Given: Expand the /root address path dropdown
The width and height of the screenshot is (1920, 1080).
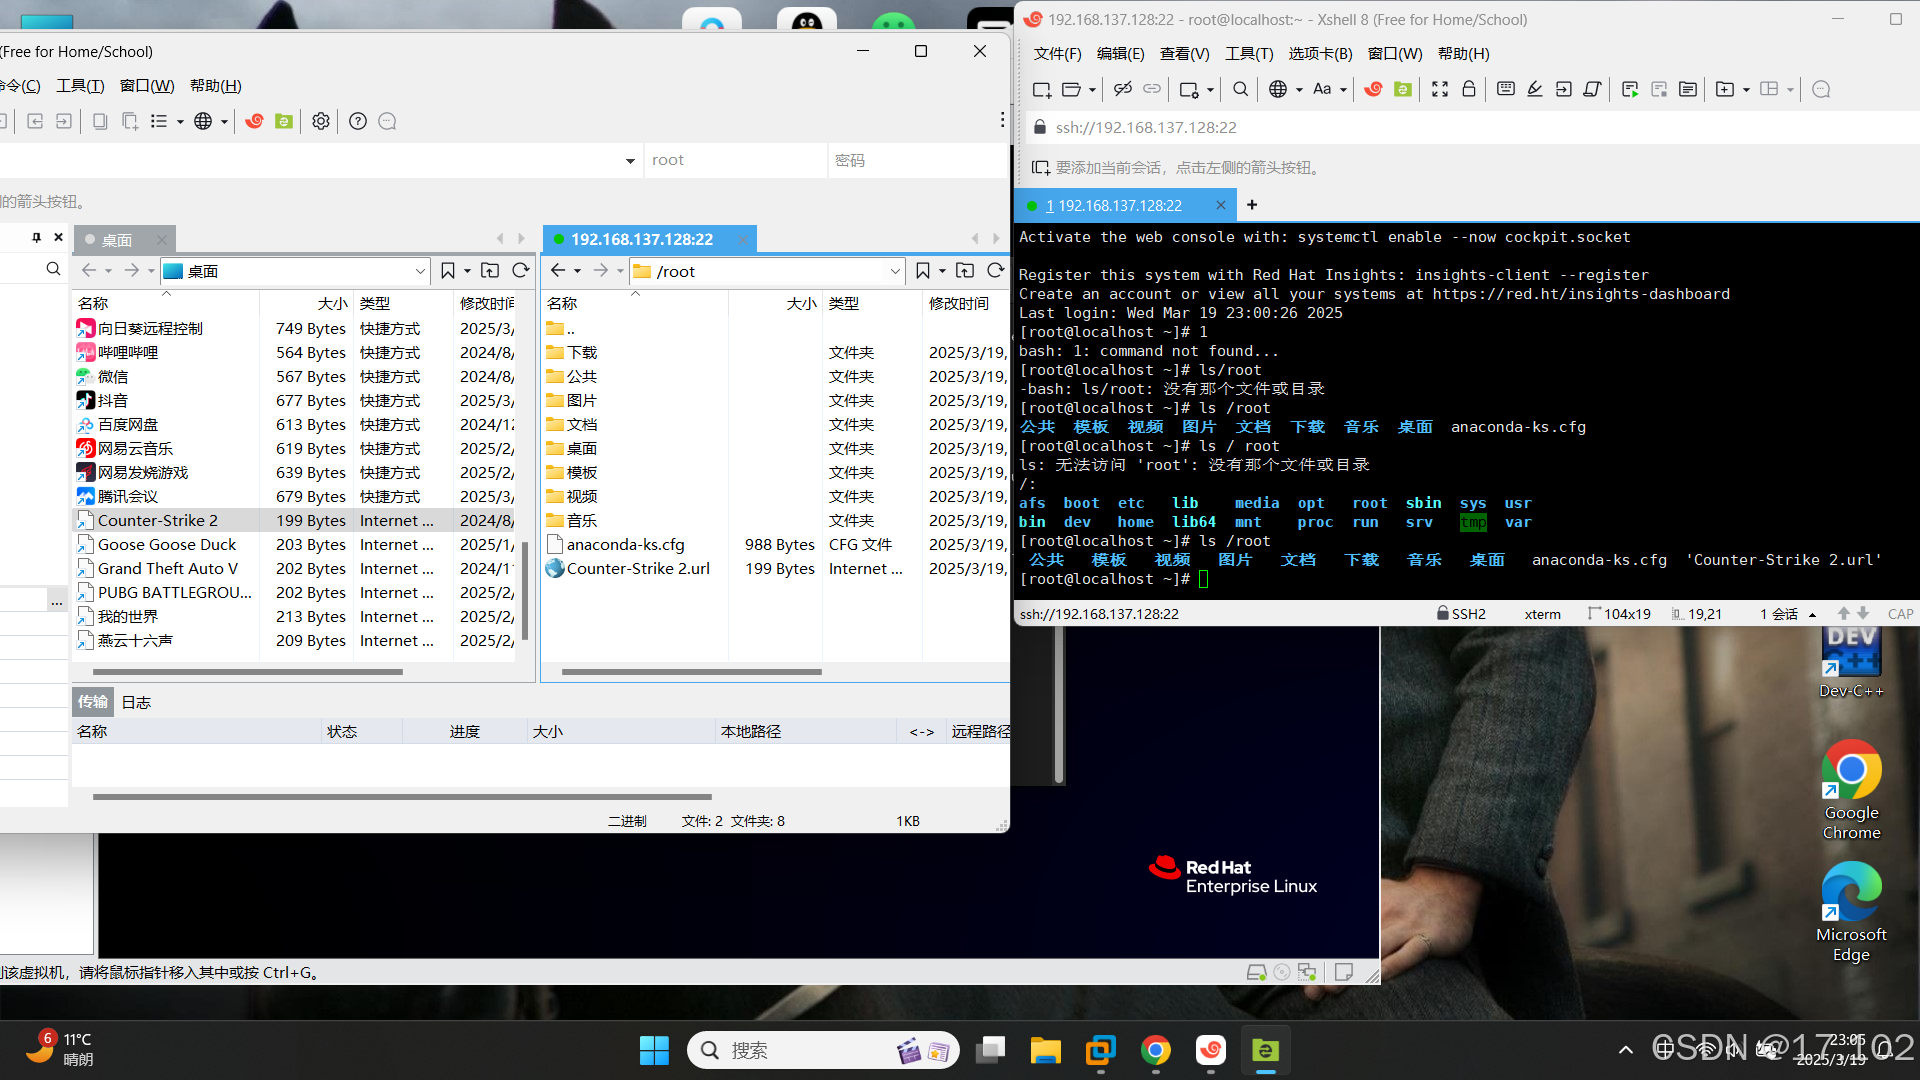Looking at the screenshot, I should point(894,270).
